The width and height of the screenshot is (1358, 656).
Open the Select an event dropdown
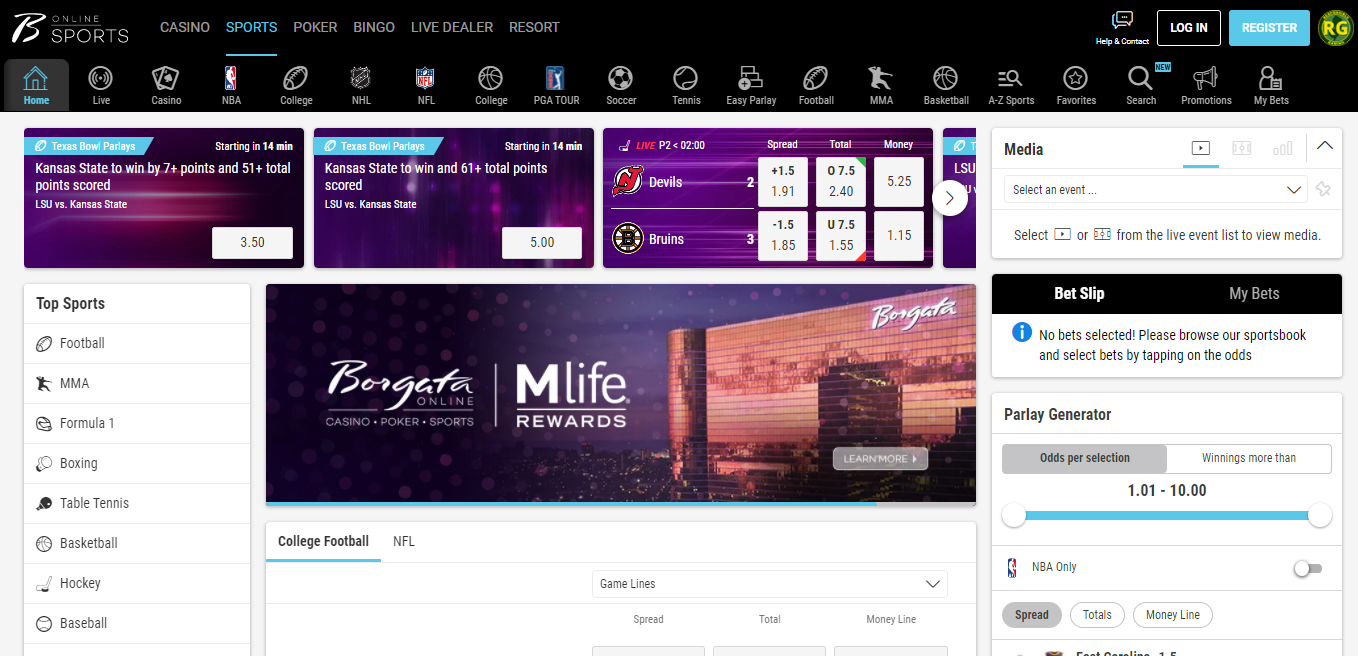click(1155, 189)
